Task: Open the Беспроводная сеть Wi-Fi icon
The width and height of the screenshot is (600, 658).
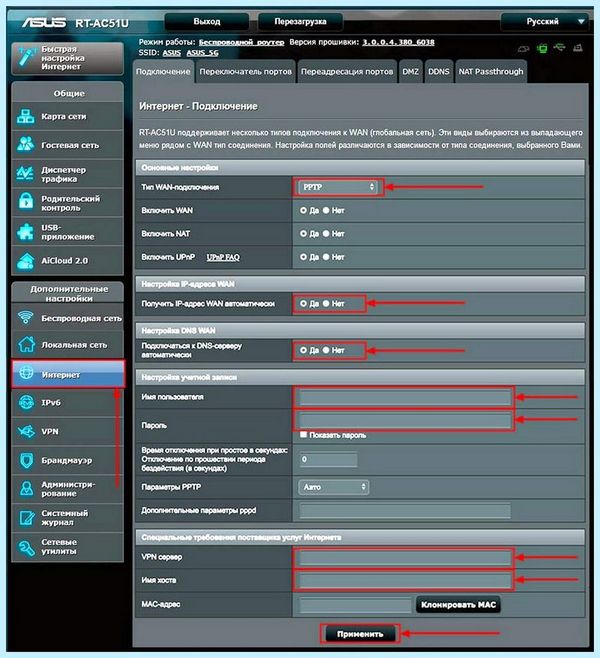Action: pos(26,318)
